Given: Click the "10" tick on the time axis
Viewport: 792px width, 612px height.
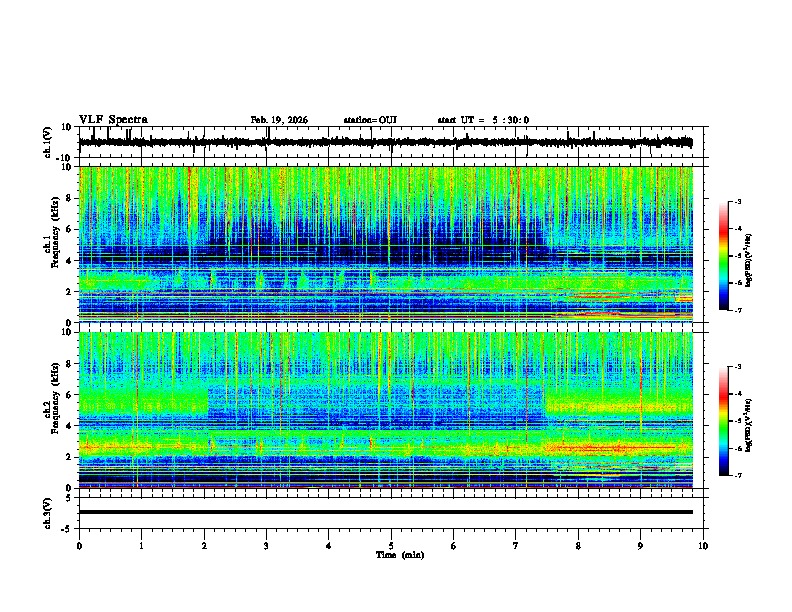Looking at the screenshot, I should click(x=703, y=546).
